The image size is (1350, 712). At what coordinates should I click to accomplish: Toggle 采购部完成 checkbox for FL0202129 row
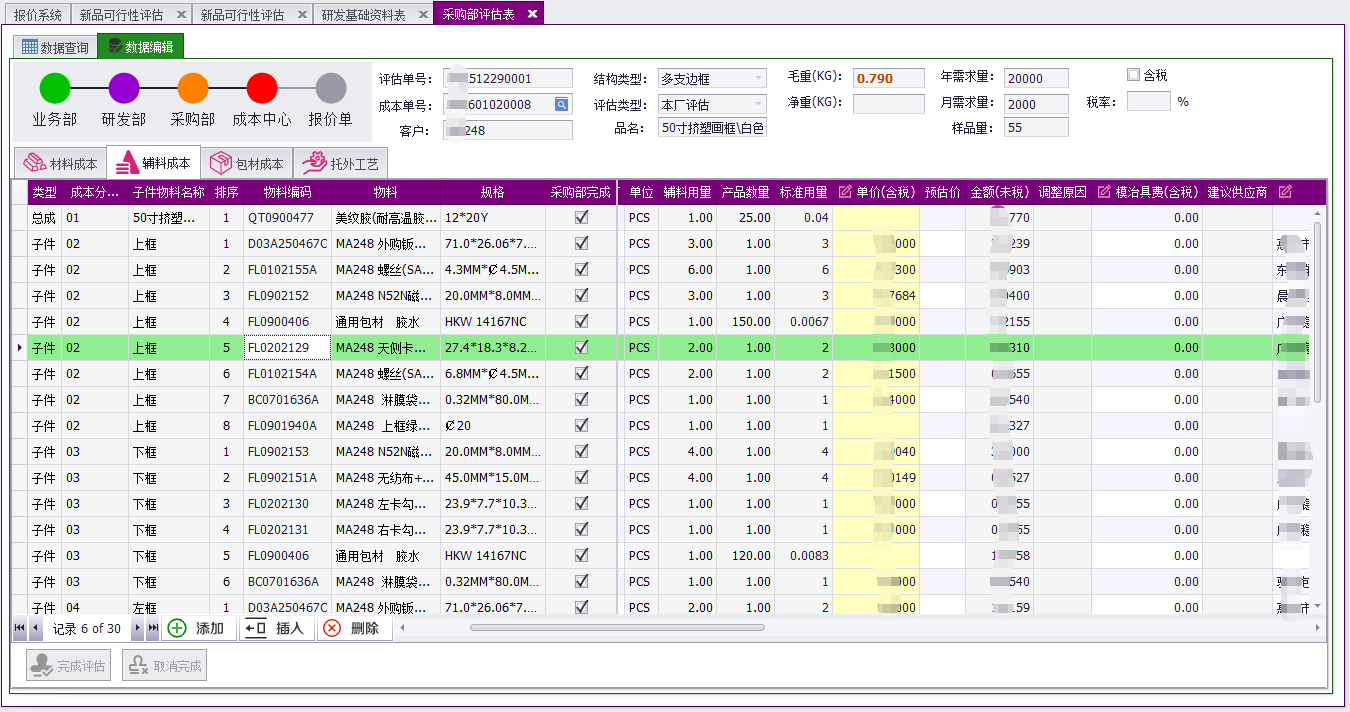point(582,347)
